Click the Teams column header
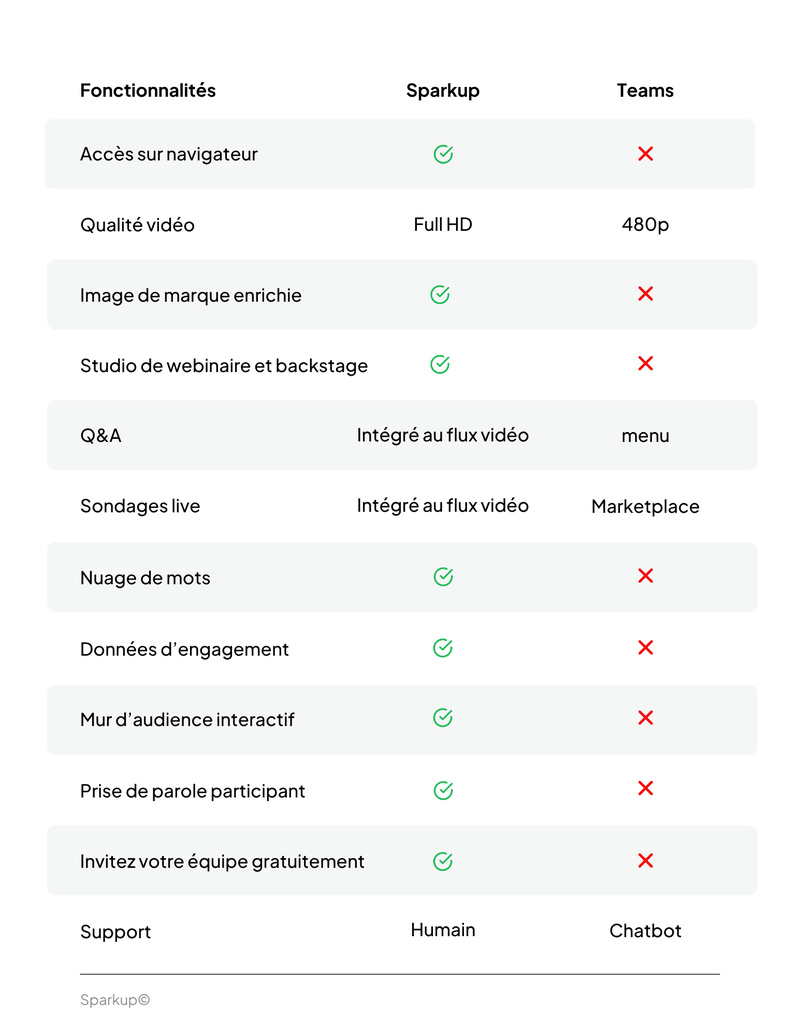 coord(645,90)
